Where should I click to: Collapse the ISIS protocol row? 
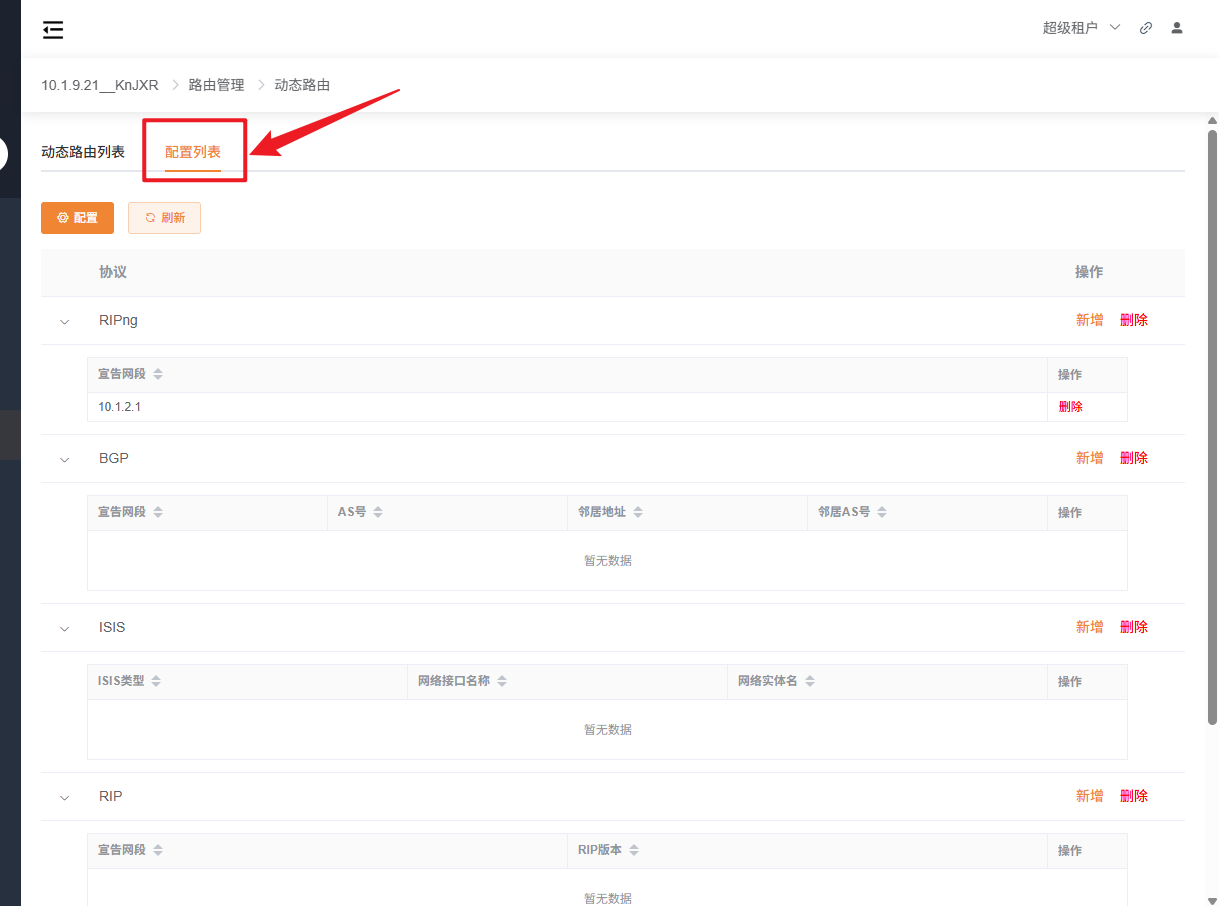(x=65, y=629)
